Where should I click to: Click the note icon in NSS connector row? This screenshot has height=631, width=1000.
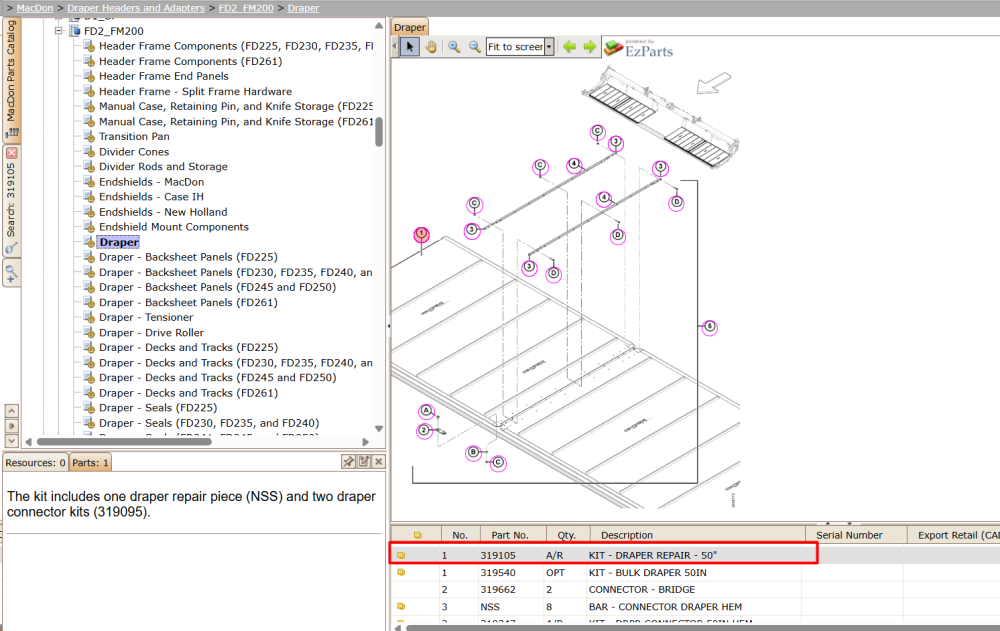point(401,606)
